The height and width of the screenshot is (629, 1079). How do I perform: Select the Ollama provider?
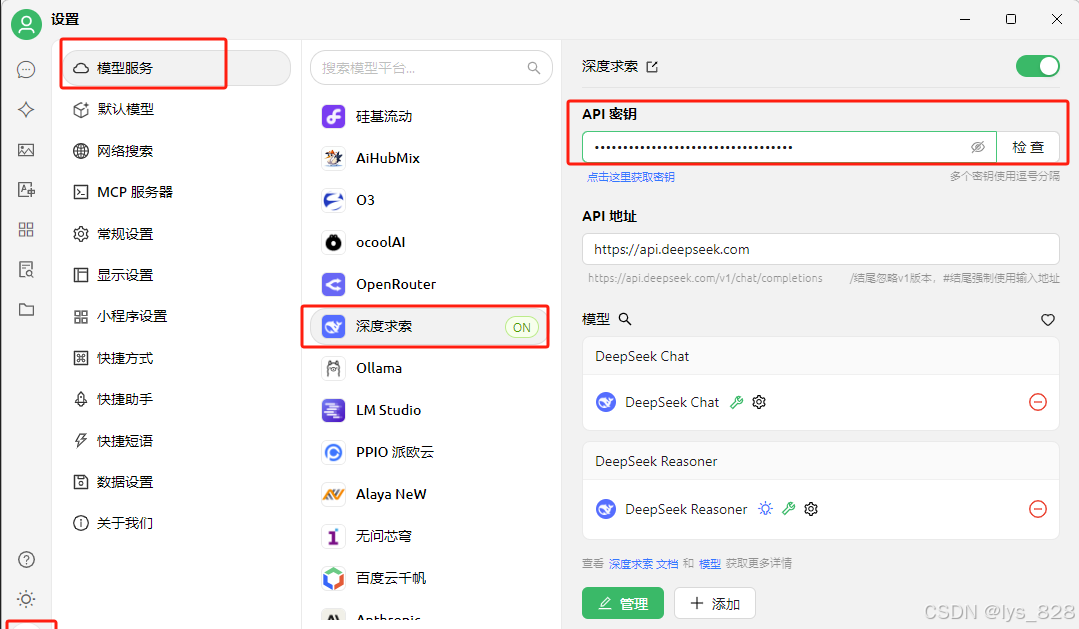pyautogui.click(x=431, y=368)
